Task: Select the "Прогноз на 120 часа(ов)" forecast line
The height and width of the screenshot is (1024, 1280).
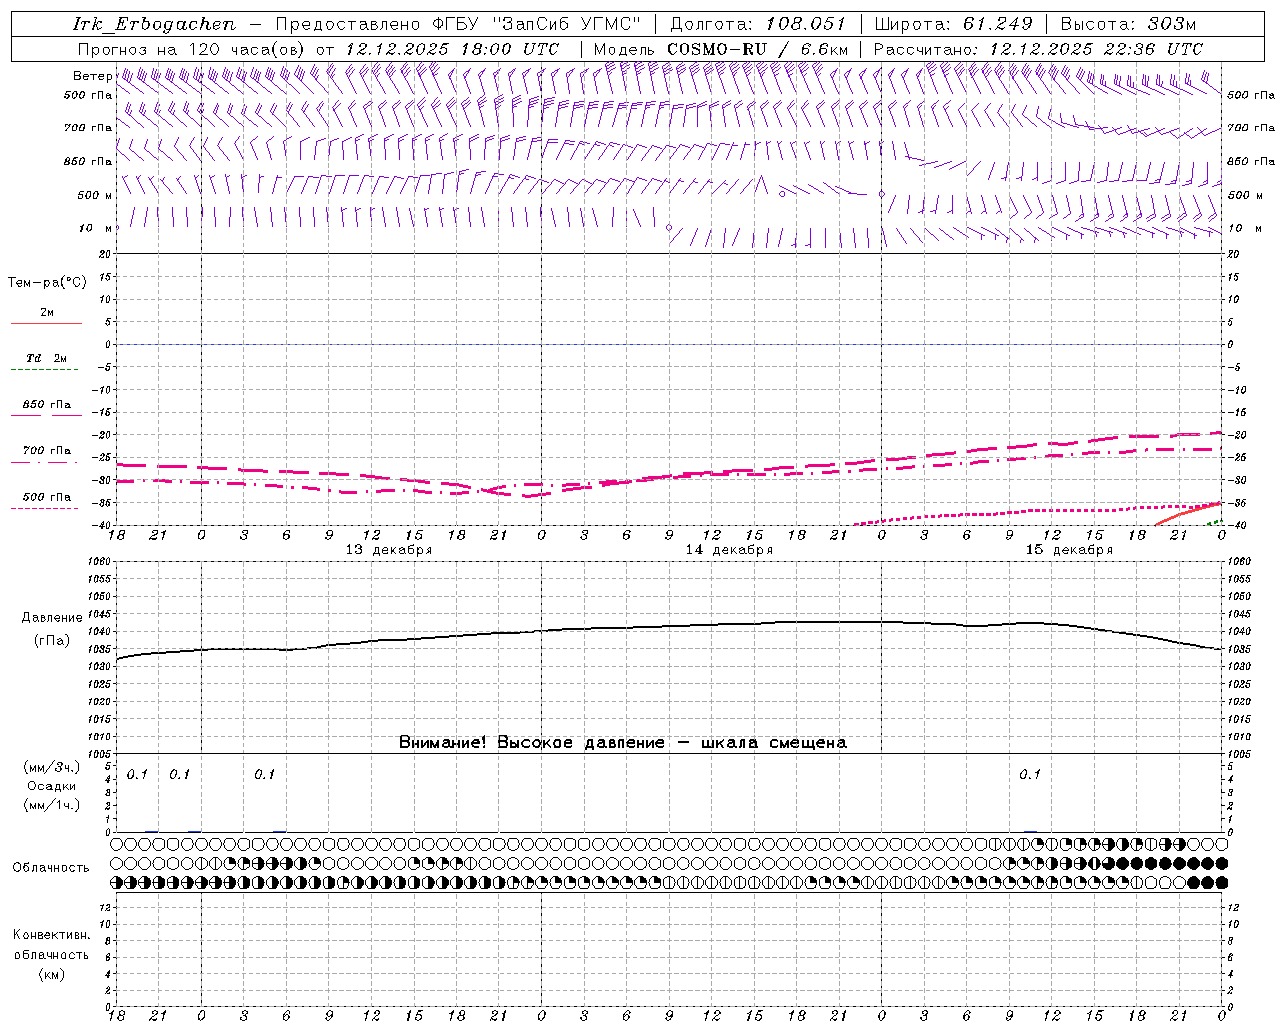Action: (x=192, y=49)
